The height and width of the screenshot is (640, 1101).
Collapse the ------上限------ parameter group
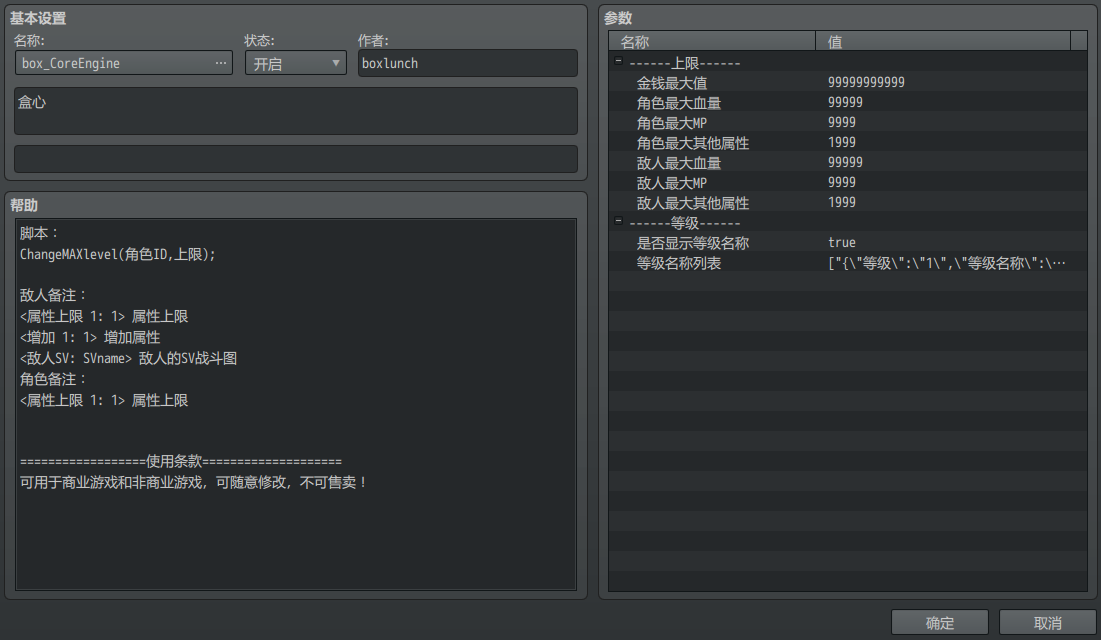tap(618, 61)
